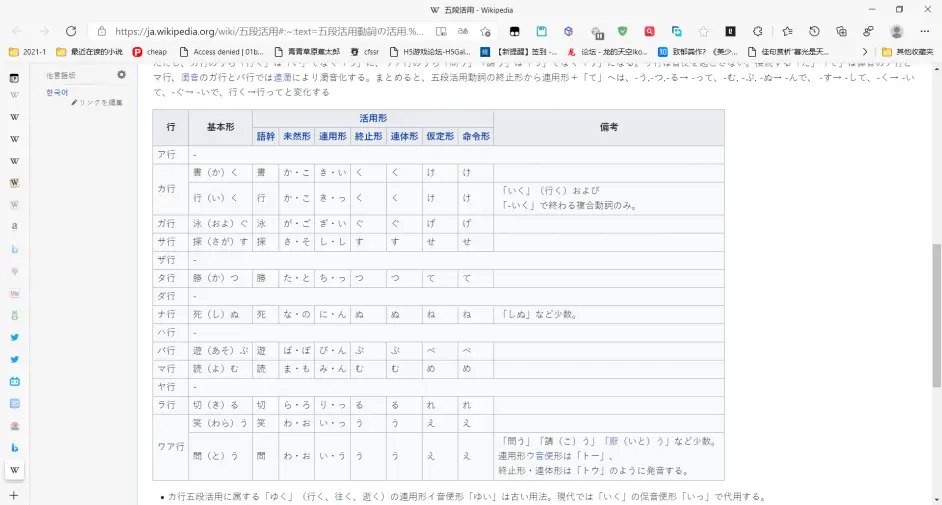Open language settings gear in sidebar

[x=121, y=74]
